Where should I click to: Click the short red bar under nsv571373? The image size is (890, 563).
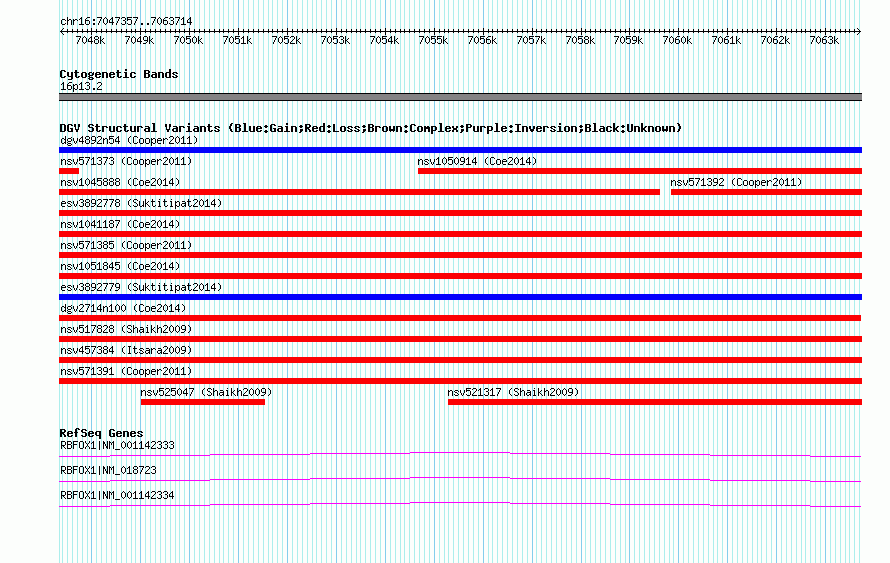click(x=69, y=171)
